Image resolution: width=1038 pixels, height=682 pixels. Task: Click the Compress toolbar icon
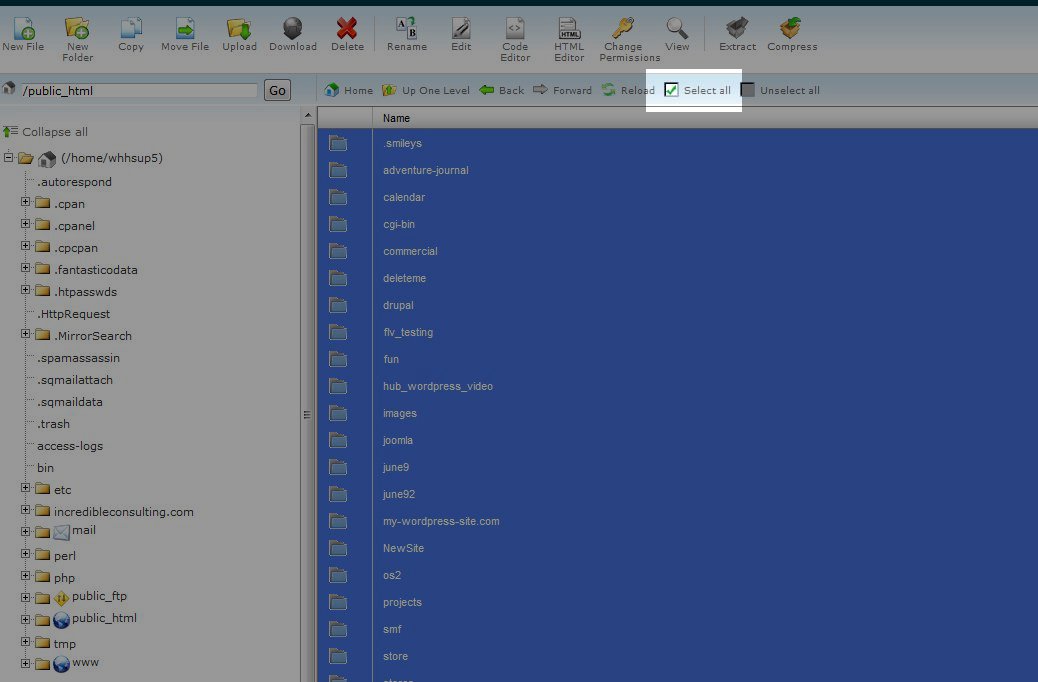[792, 29]
